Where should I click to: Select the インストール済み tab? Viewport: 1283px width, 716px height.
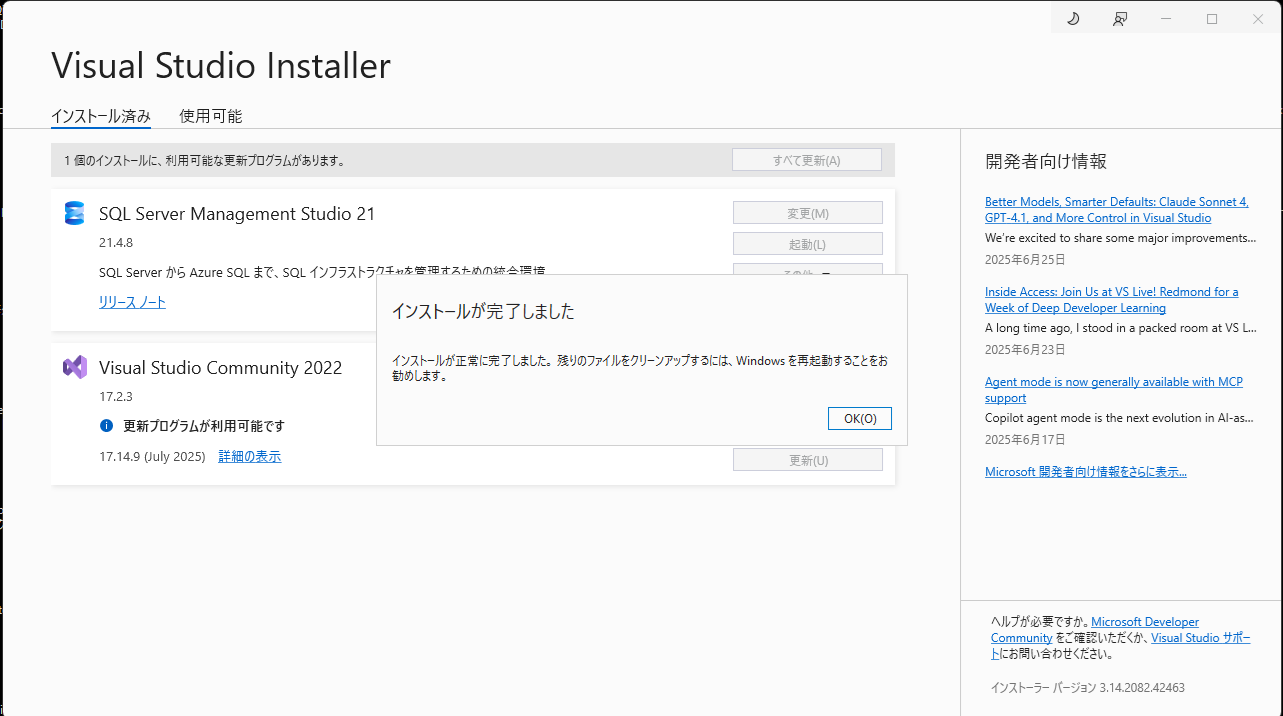click(x=100, y=115)
